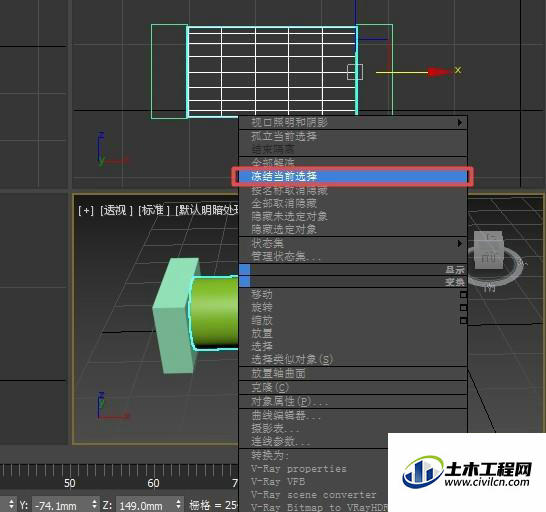Open [默认明暗处理] shading menu label
The image size is (546, 512).
(x=207, y=210)
